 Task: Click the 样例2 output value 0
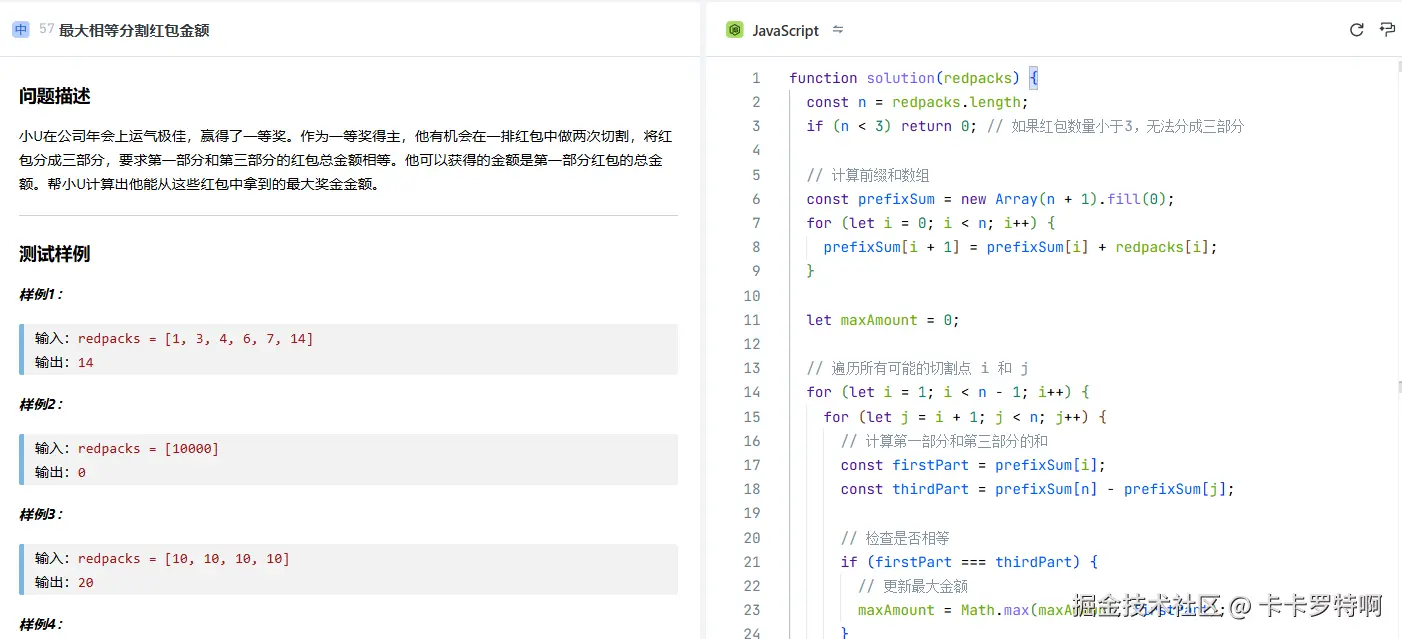(82, 472)
